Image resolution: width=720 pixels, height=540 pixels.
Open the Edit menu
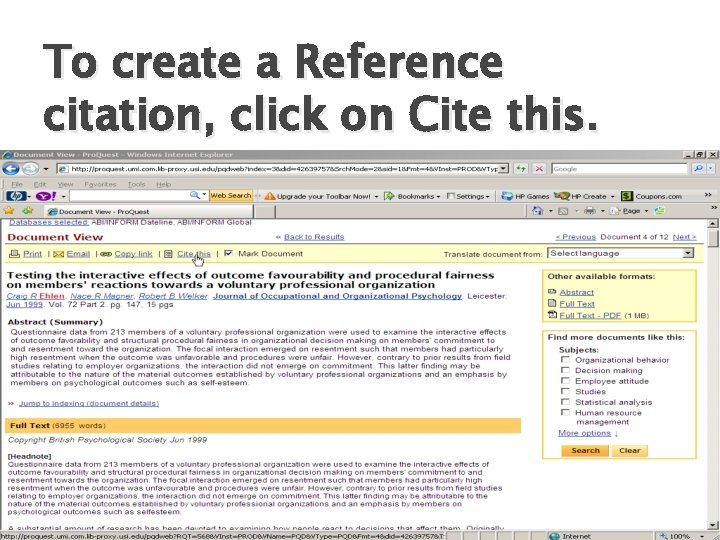pyautogui.click(x=40, y=184)
